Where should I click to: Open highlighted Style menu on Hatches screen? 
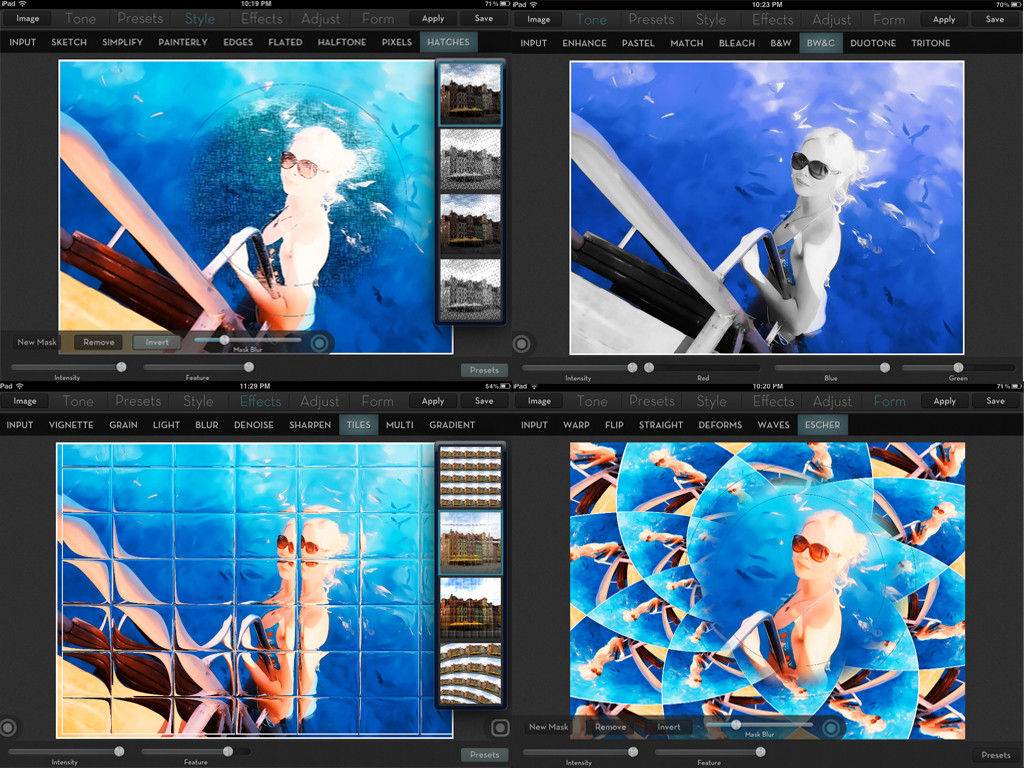click(x=199, y=18)
